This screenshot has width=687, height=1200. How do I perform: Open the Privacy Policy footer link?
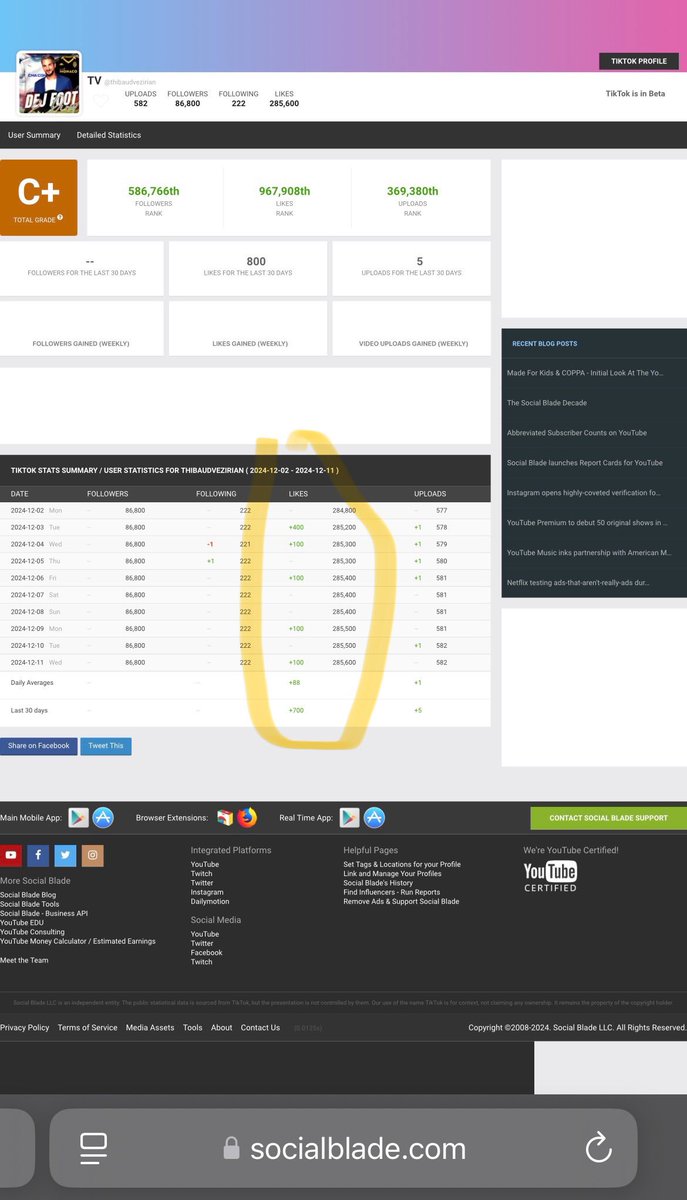point(25,1027)
